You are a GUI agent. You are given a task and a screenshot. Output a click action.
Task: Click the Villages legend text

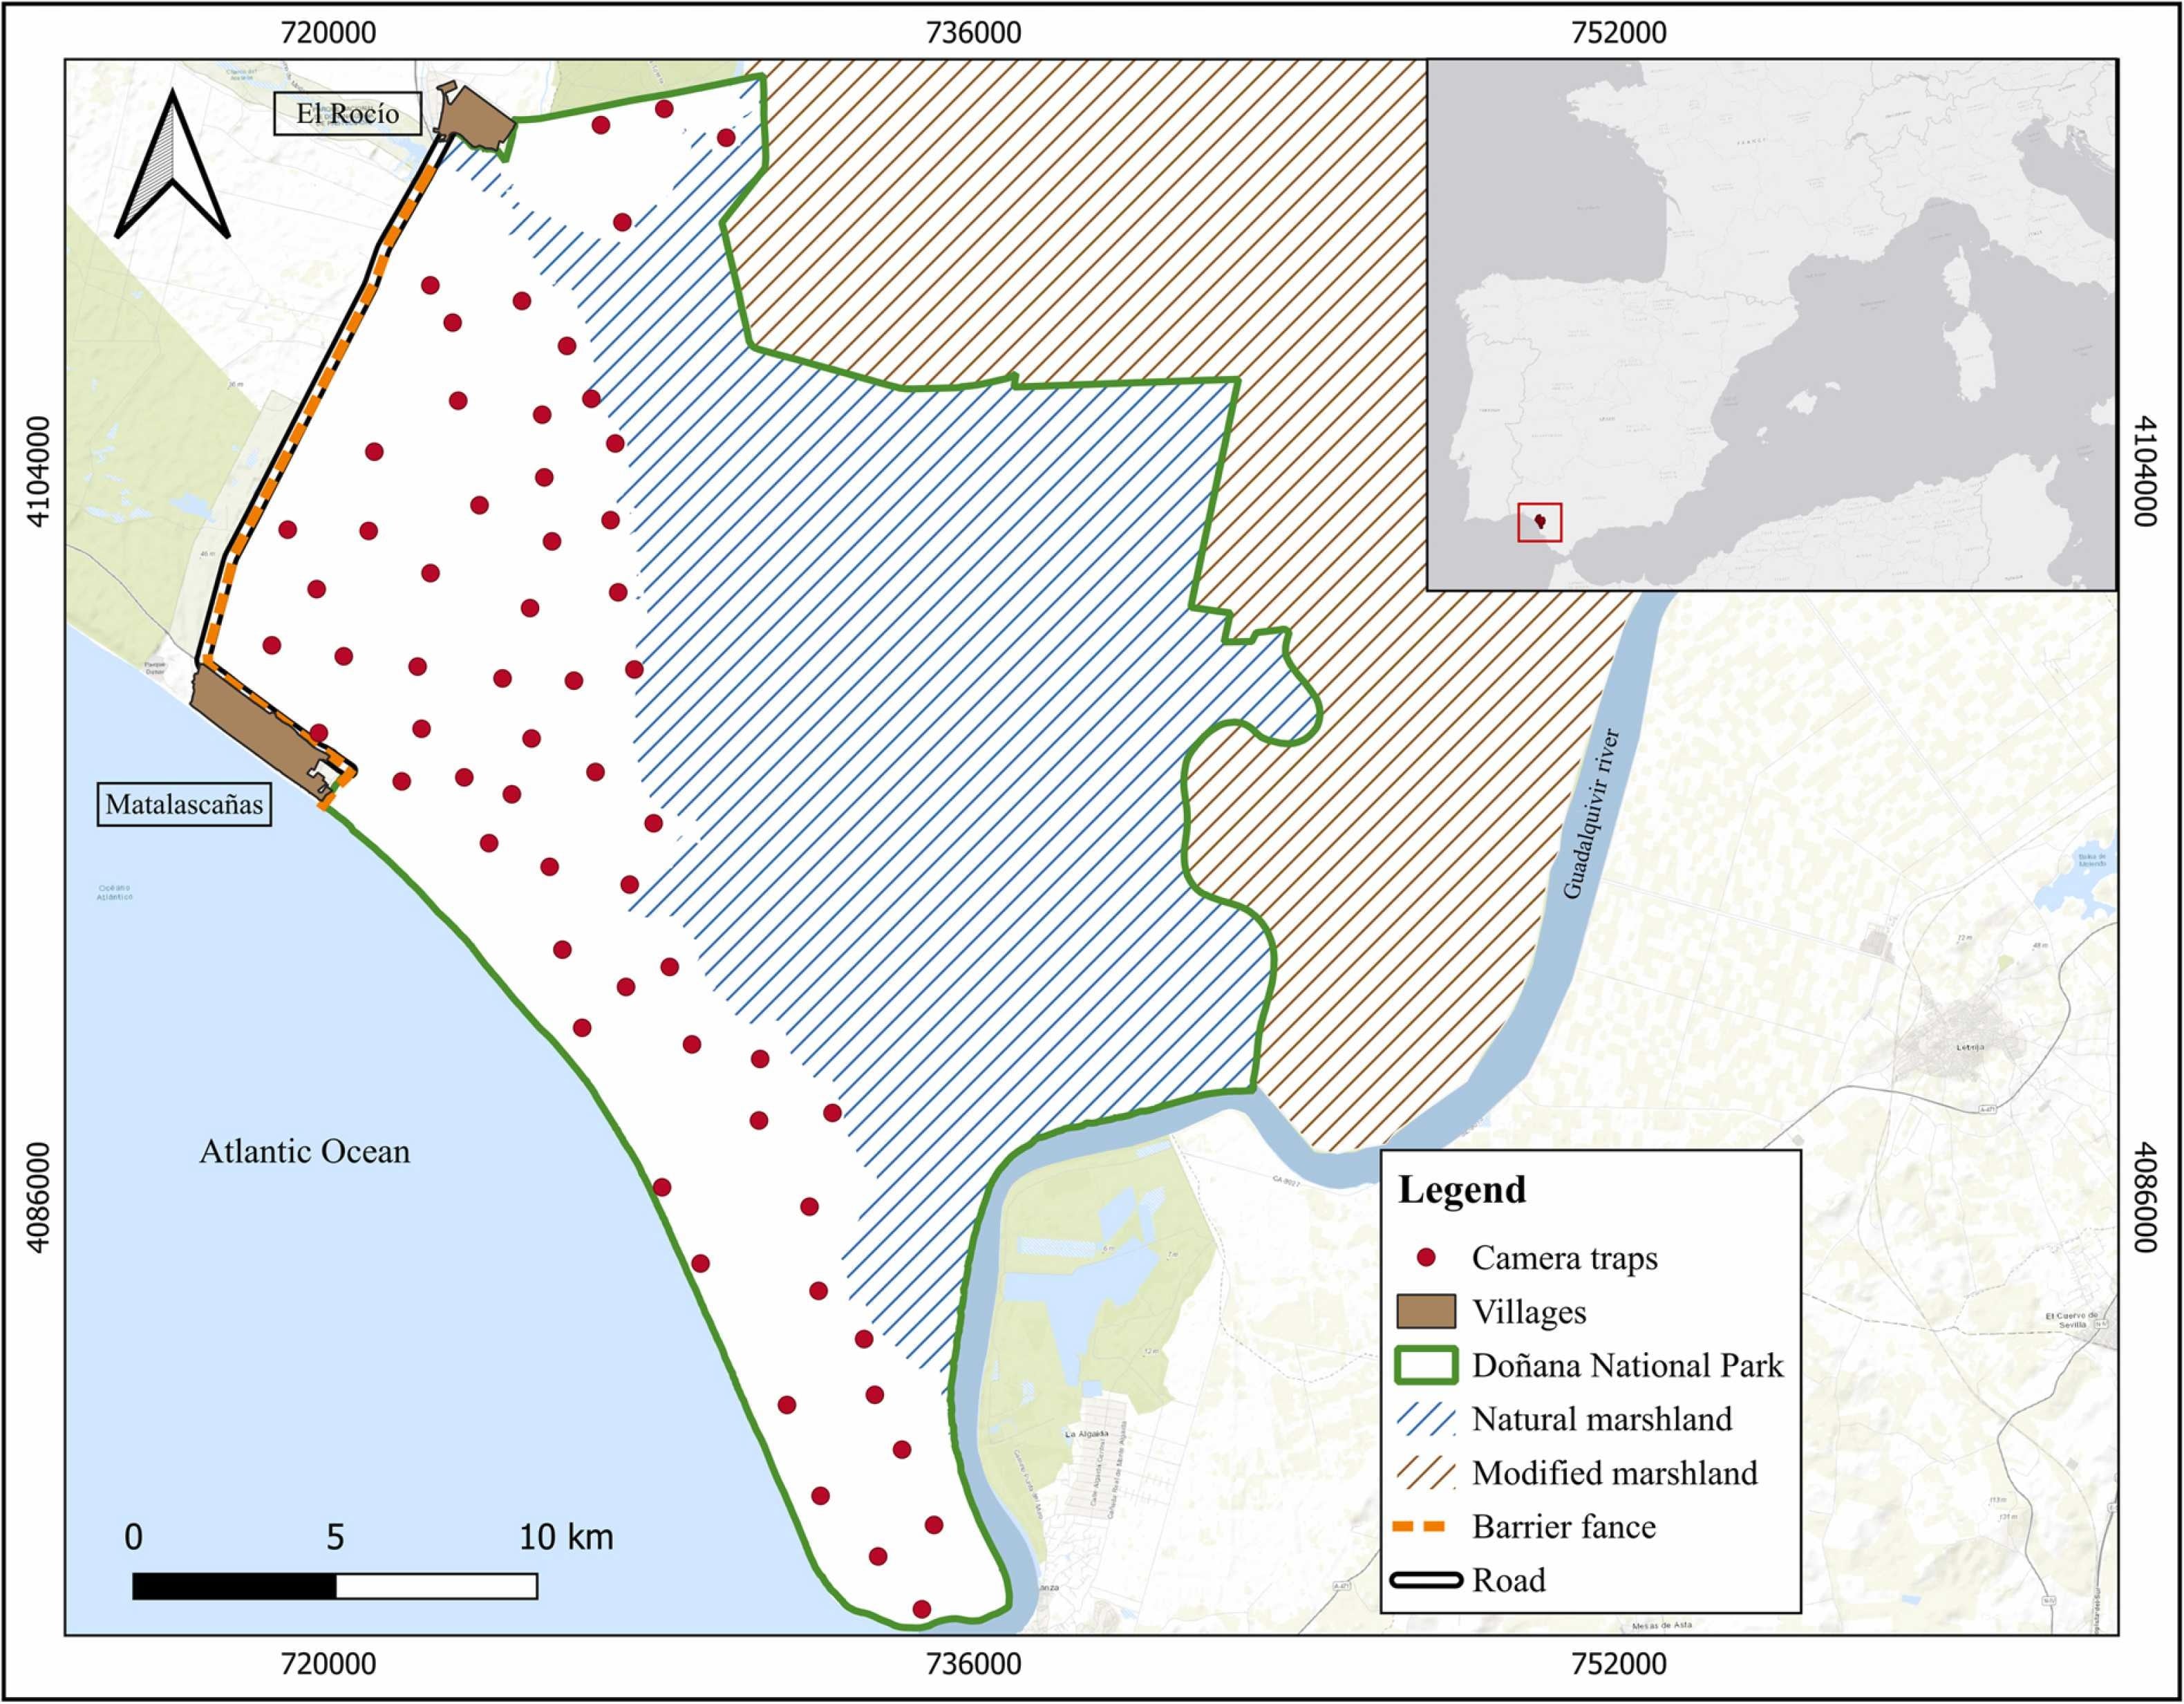[1529, 1312]
